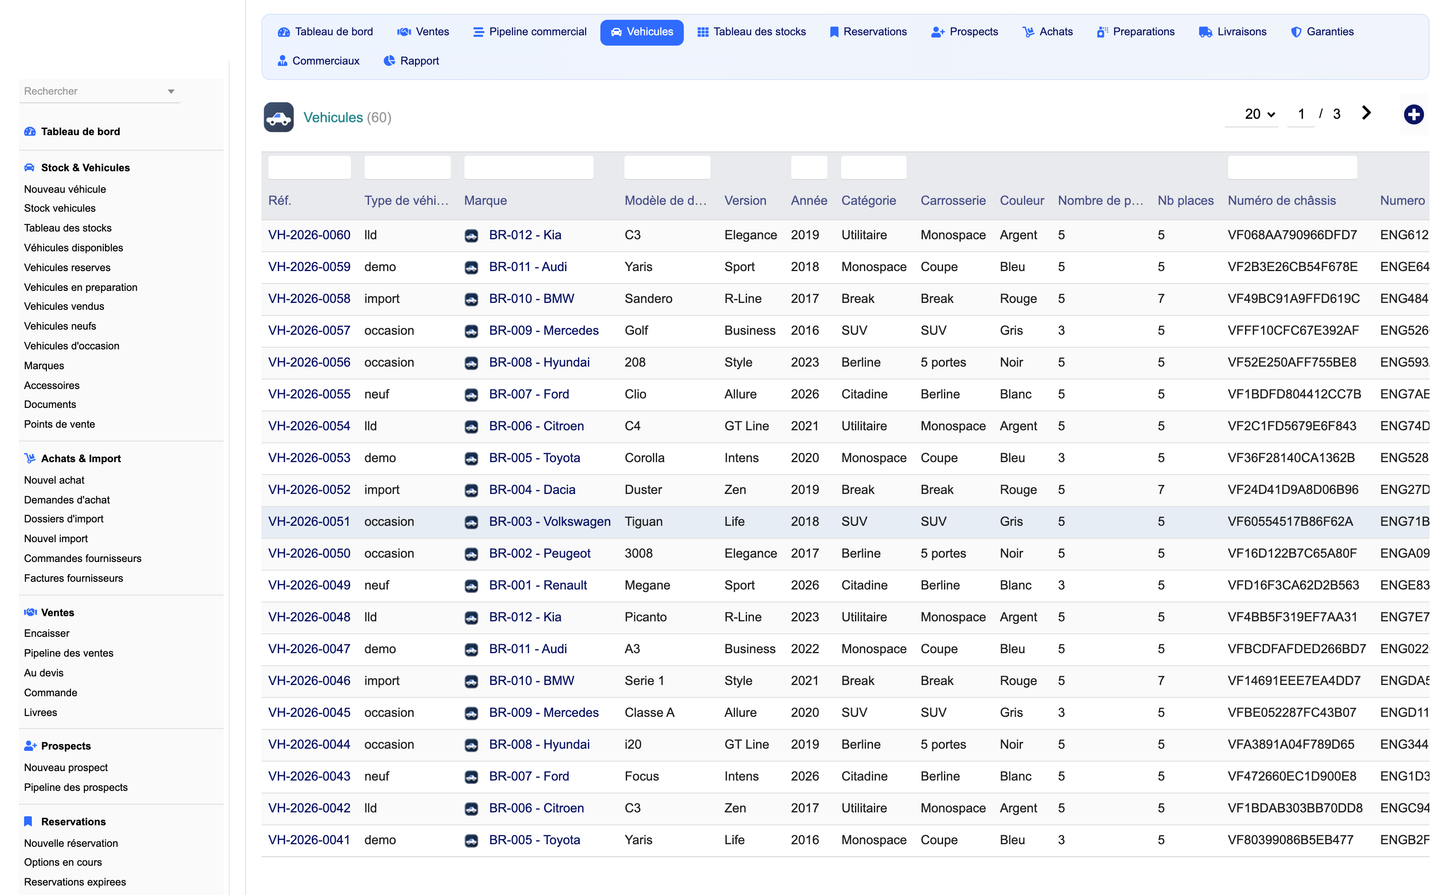Switch to the Tableau des stocks tab
The image size is (1445, 895).
pos(751,32)
